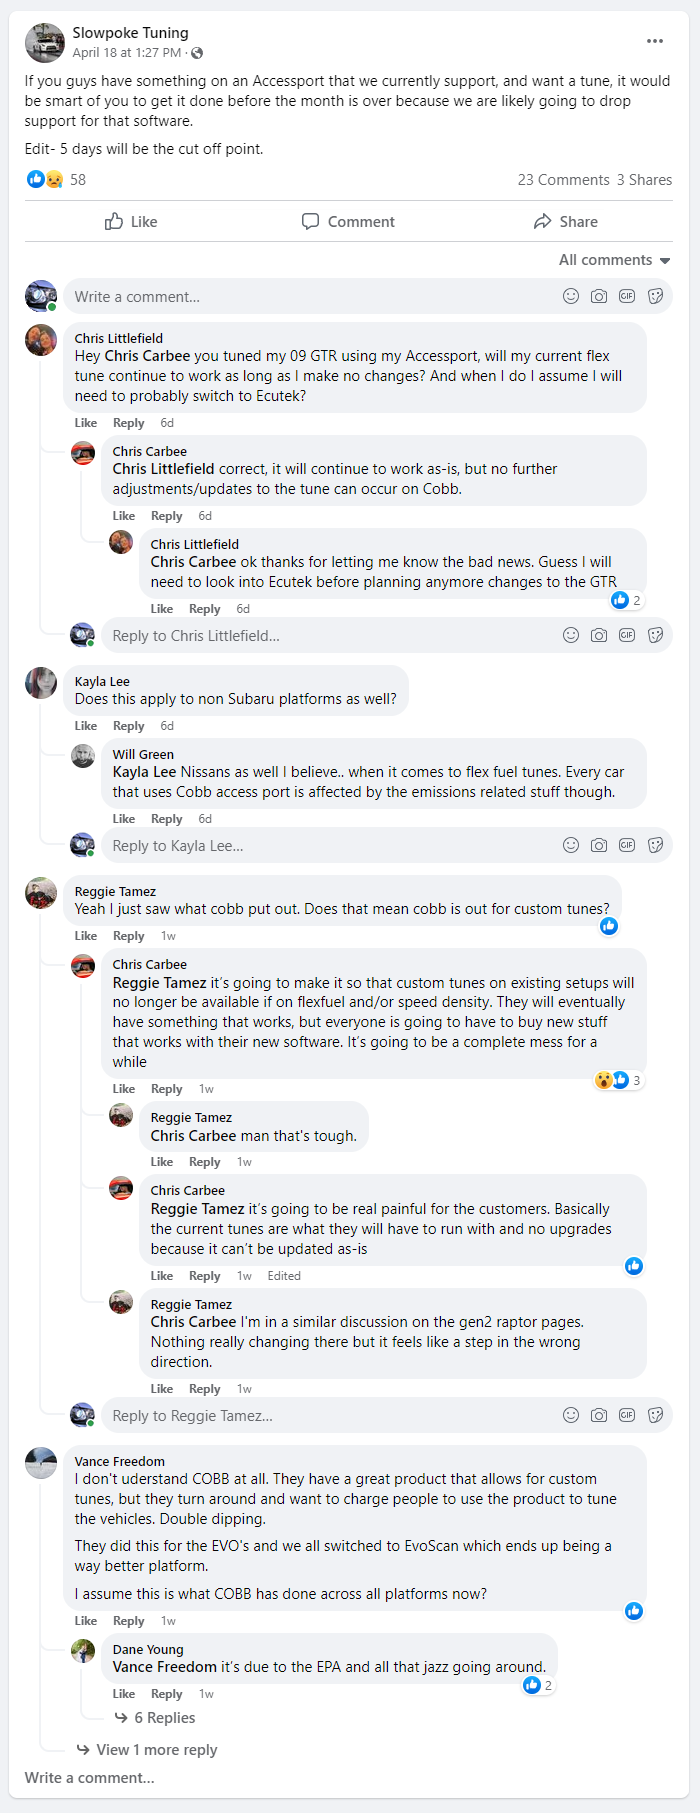Open Slowpoke Tuning page name link

130,33
